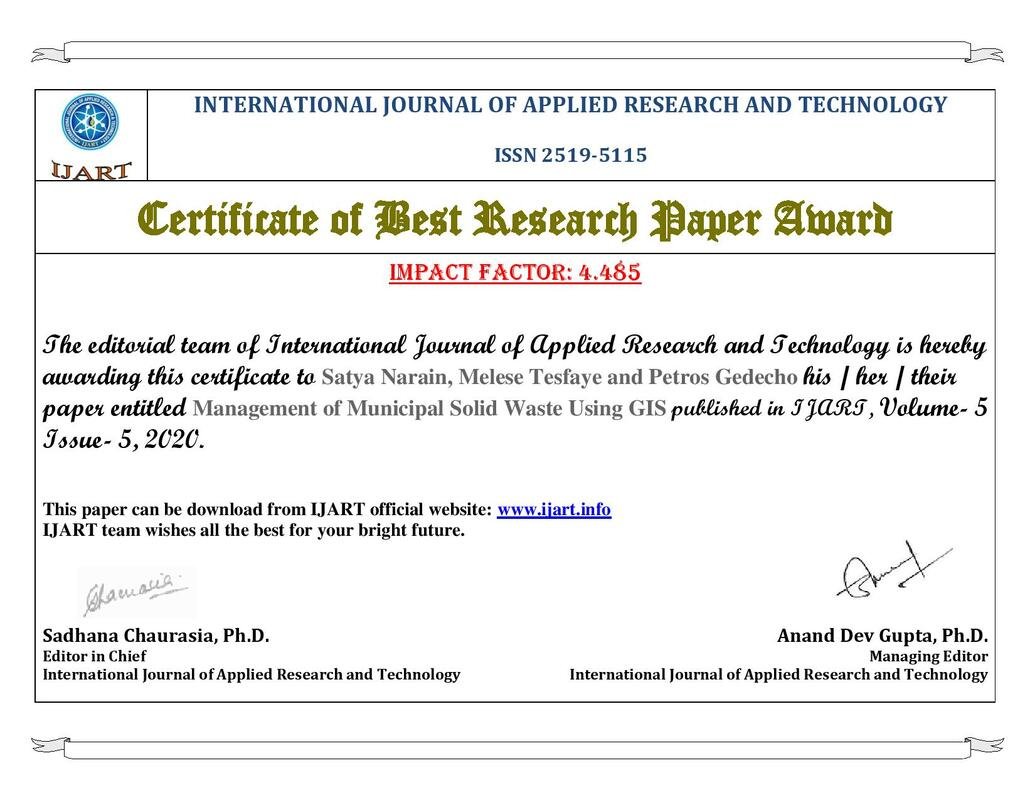The height and width of the screenshot is (800, 1035).
Task: Click the ISSN 2519-5115 text
Action: tap(570, 156)
